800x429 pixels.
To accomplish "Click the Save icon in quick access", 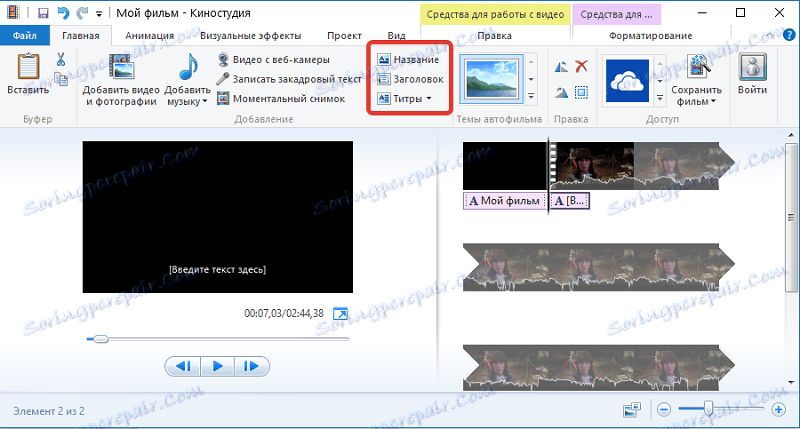I will click(43, 13).
